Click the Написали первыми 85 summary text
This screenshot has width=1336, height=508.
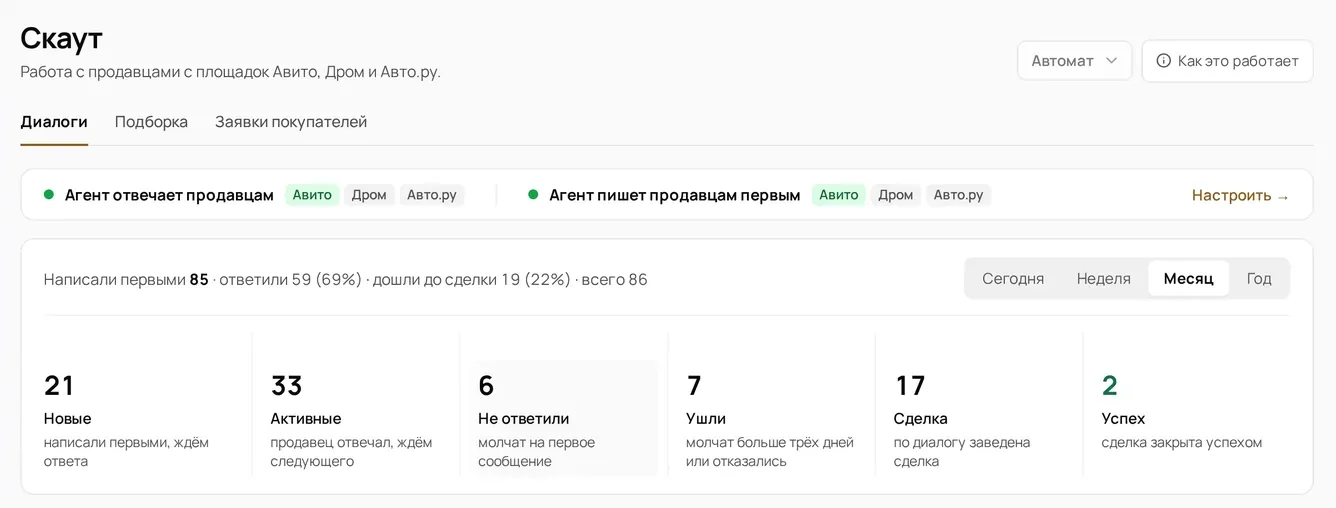pos(126,279)
